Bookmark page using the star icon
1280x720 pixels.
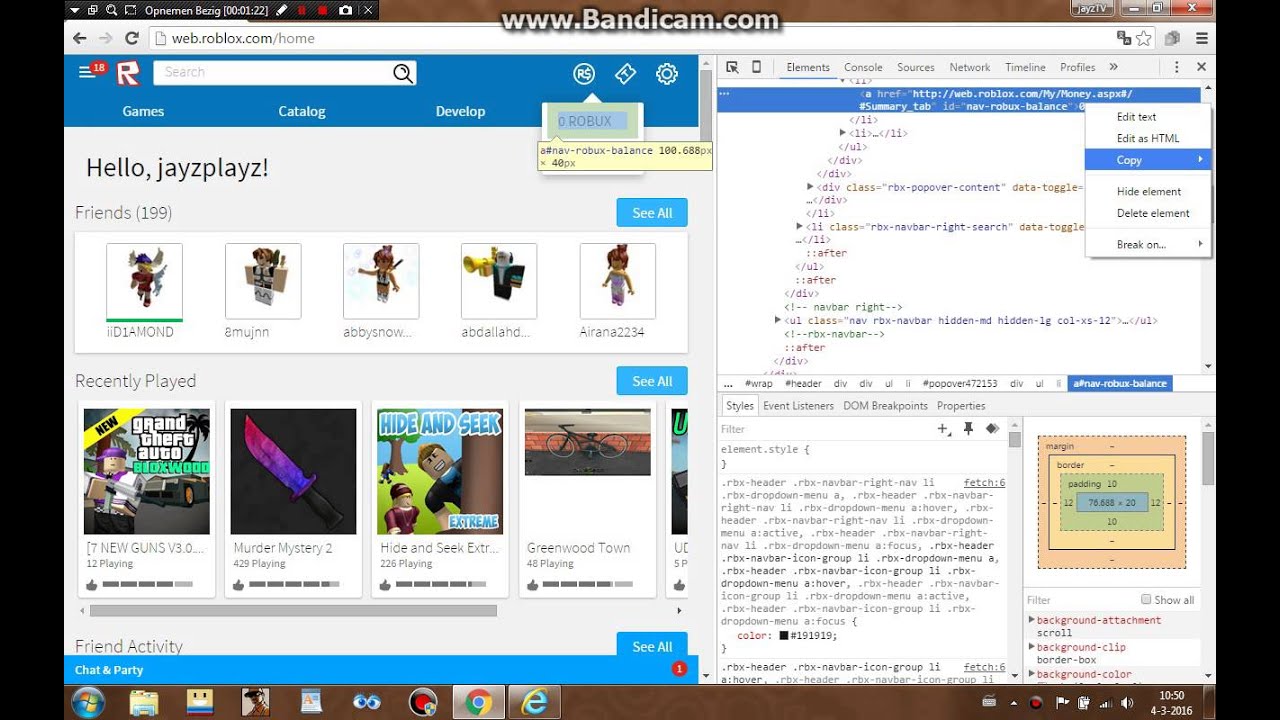click(x=1144, y=38)
